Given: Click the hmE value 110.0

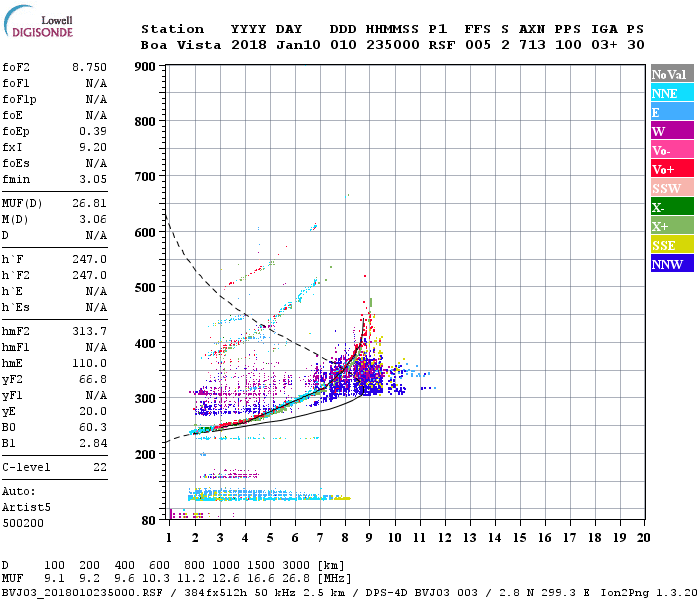Looking at the screenshot, I should (89, 363).
